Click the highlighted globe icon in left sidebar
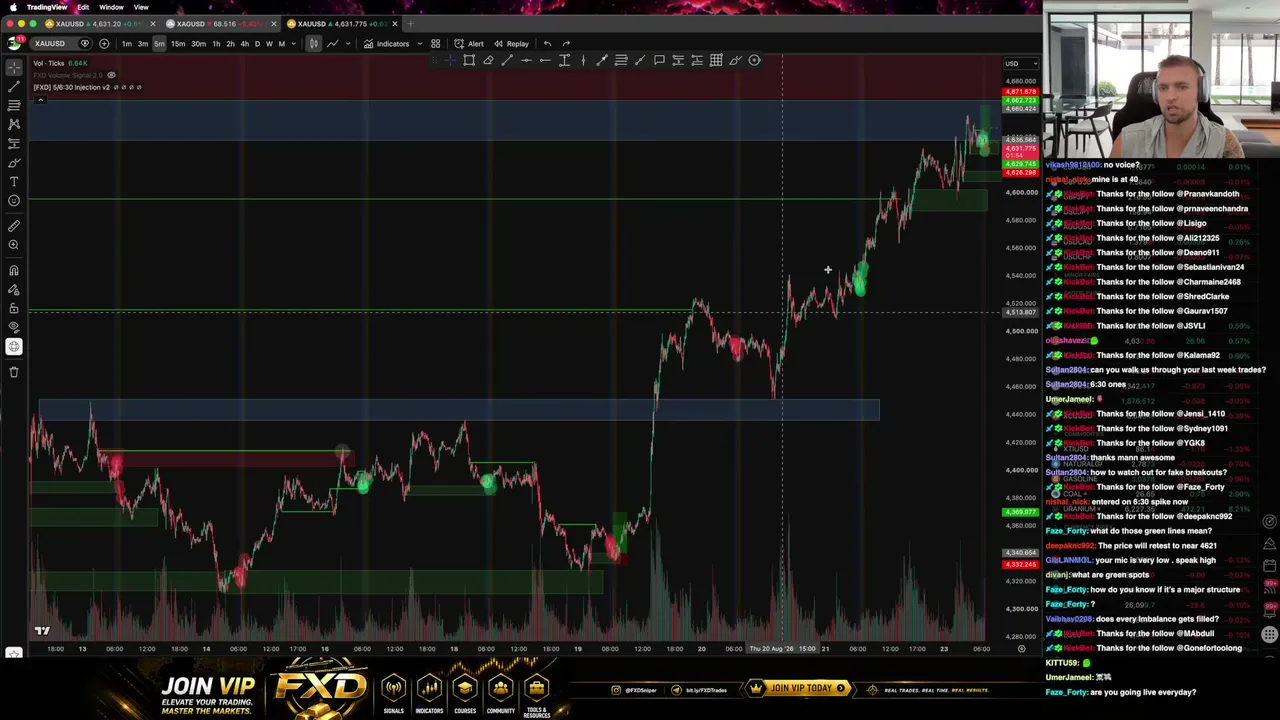Viewport: 1280px width, 720px height. [14, 347]
